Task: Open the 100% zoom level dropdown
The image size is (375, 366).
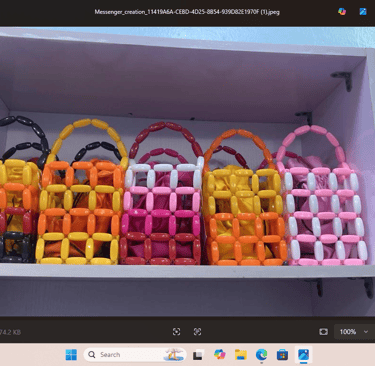Action: tap(354, 332)
